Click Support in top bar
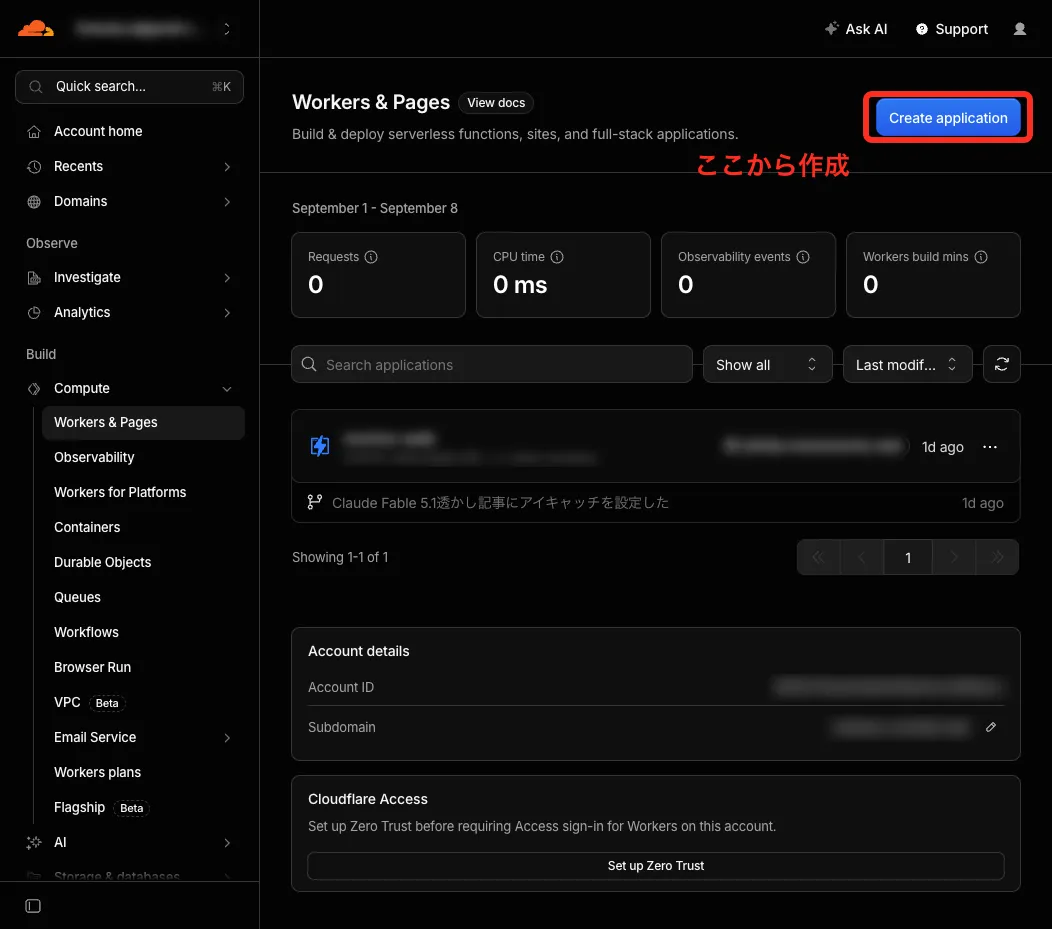 coord(952,29)
